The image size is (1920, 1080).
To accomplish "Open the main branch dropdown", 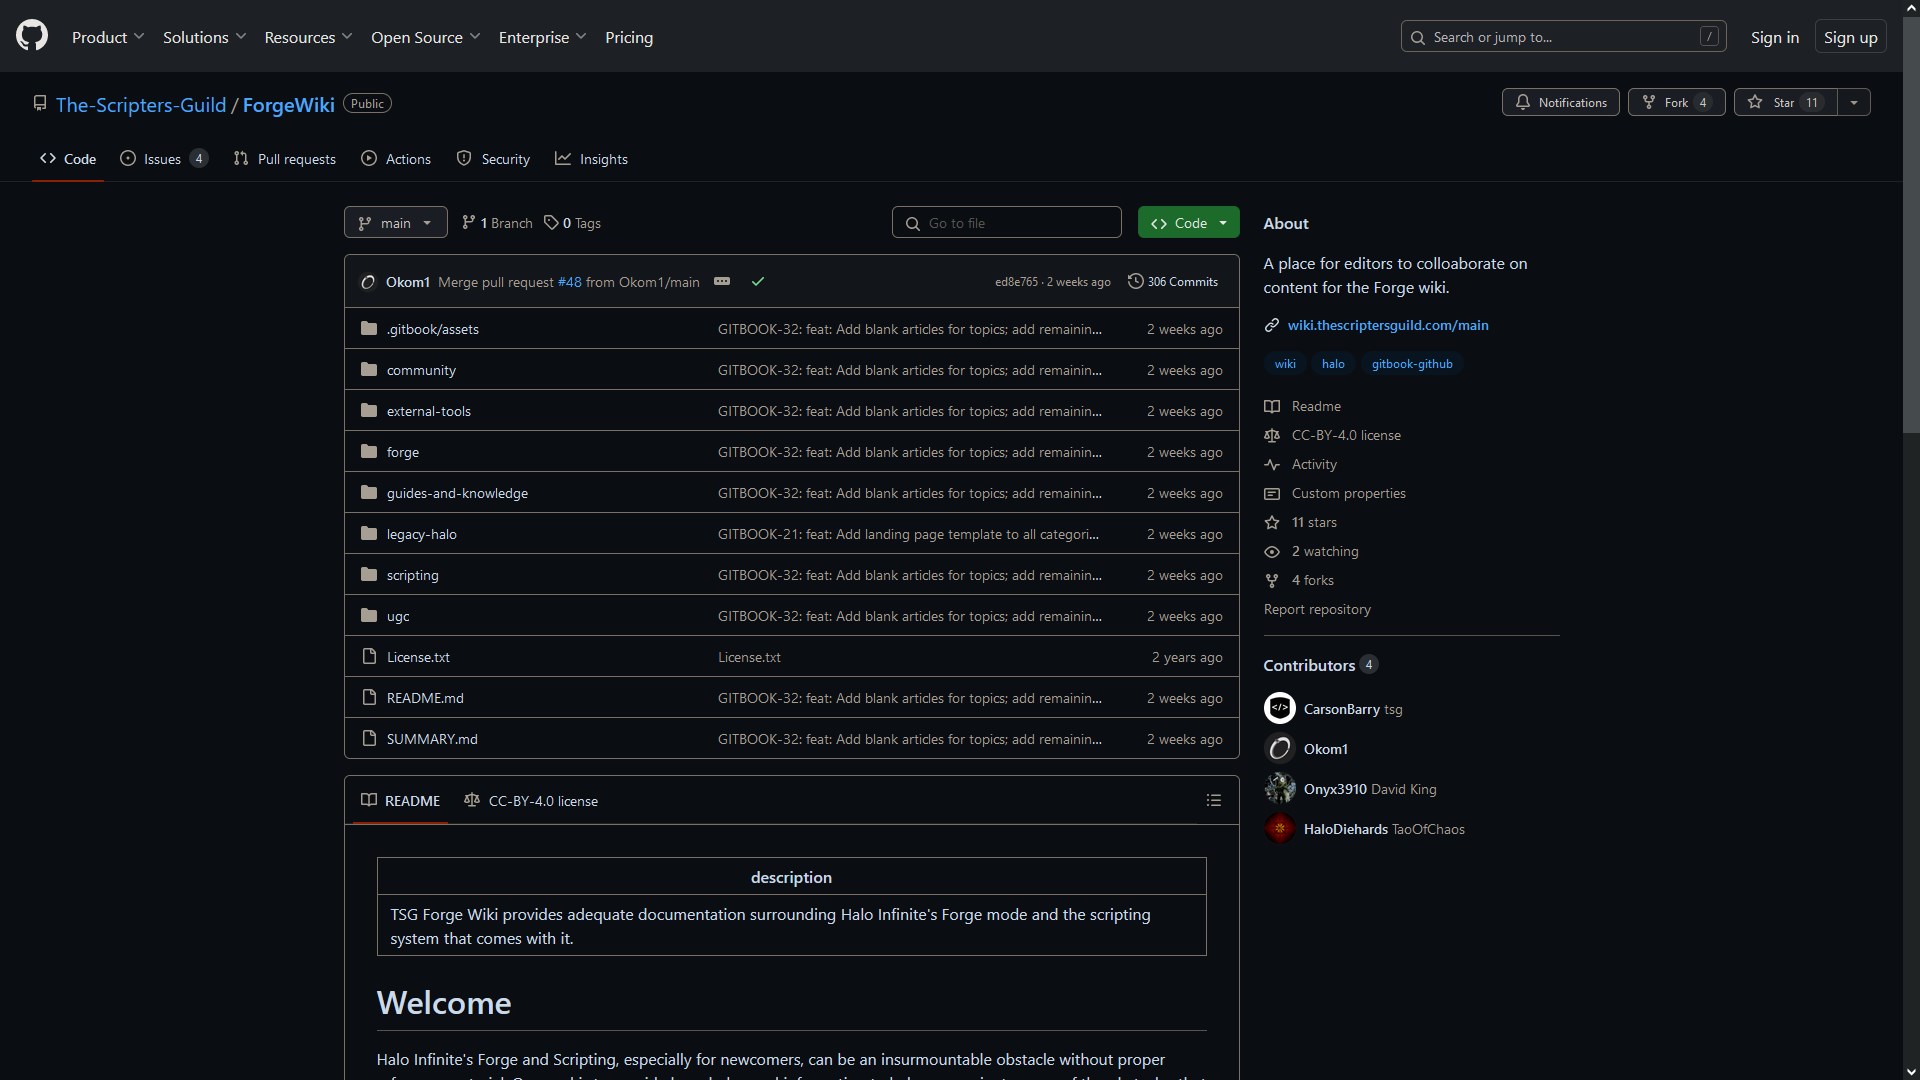I will [395, 222].
